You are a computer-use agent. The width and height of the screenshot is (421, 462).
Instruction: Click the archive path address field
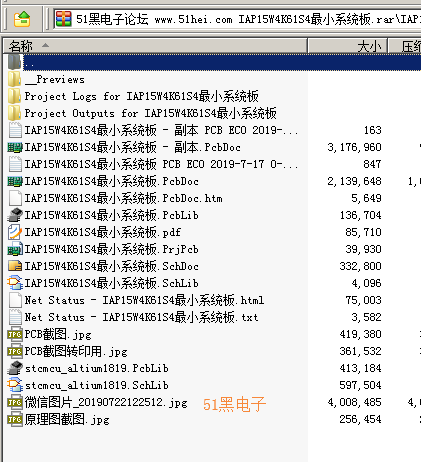238,19
